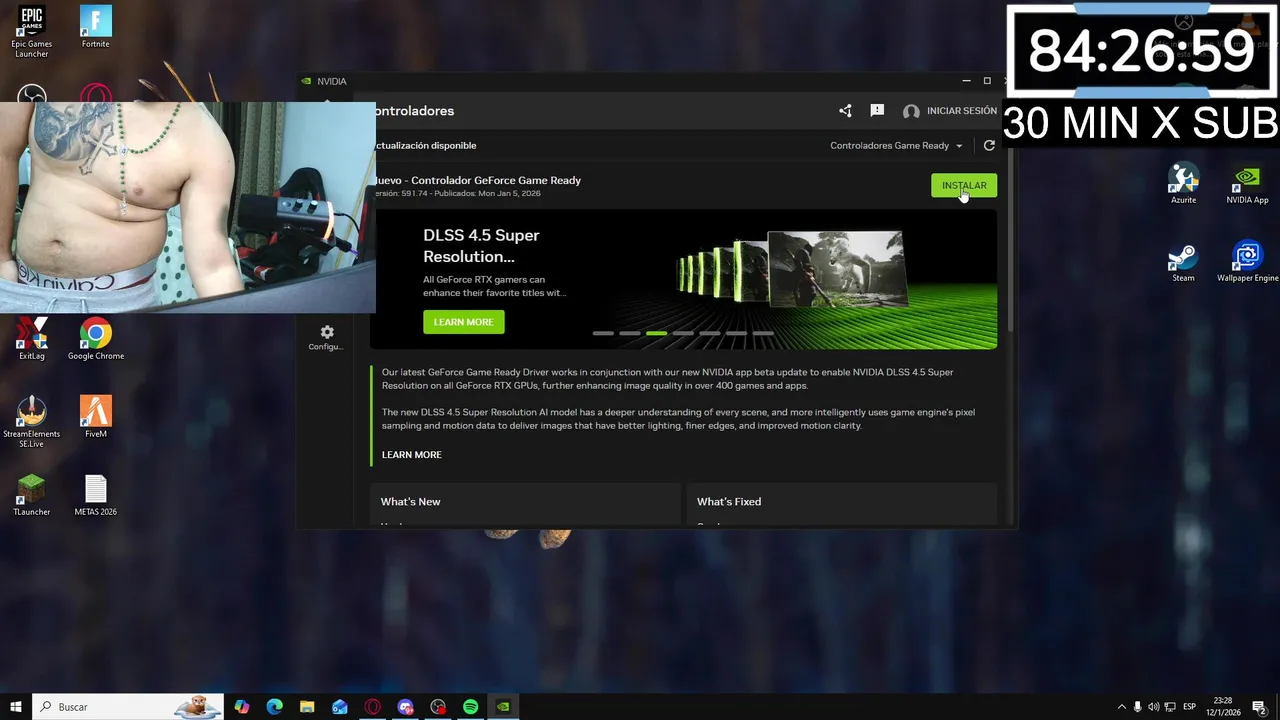Open Epic Games Launcher desktop icon
Viewport: 1280px width, 720px height.
pos(32,32)
